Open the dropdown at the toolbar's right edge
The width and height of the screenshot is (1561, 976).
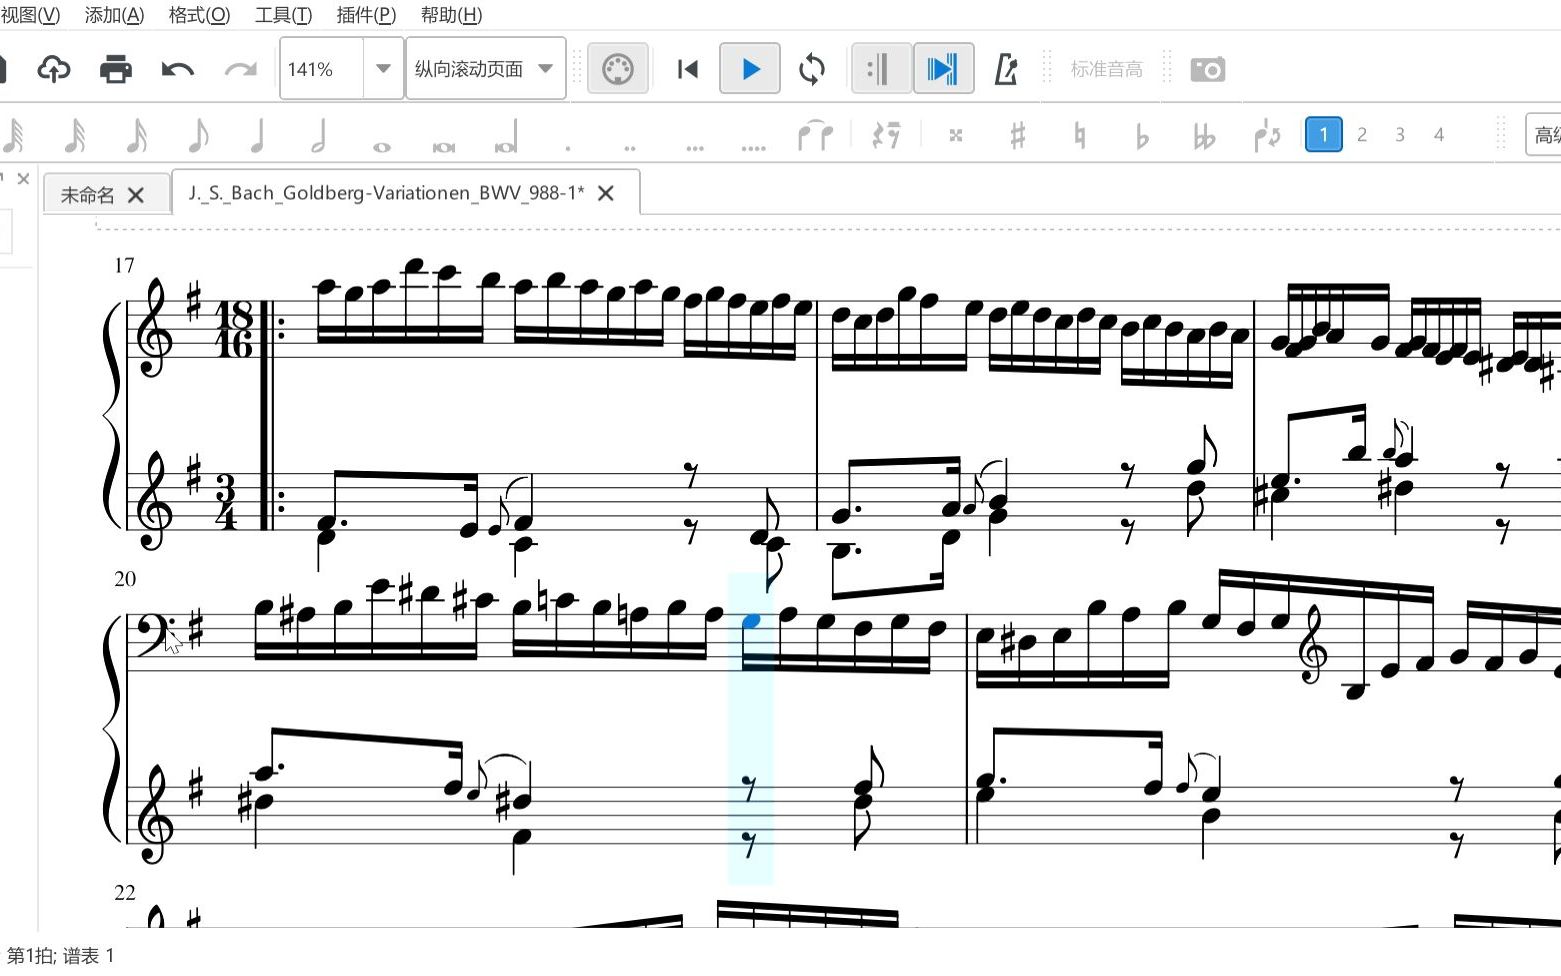tap(1543, 135)
